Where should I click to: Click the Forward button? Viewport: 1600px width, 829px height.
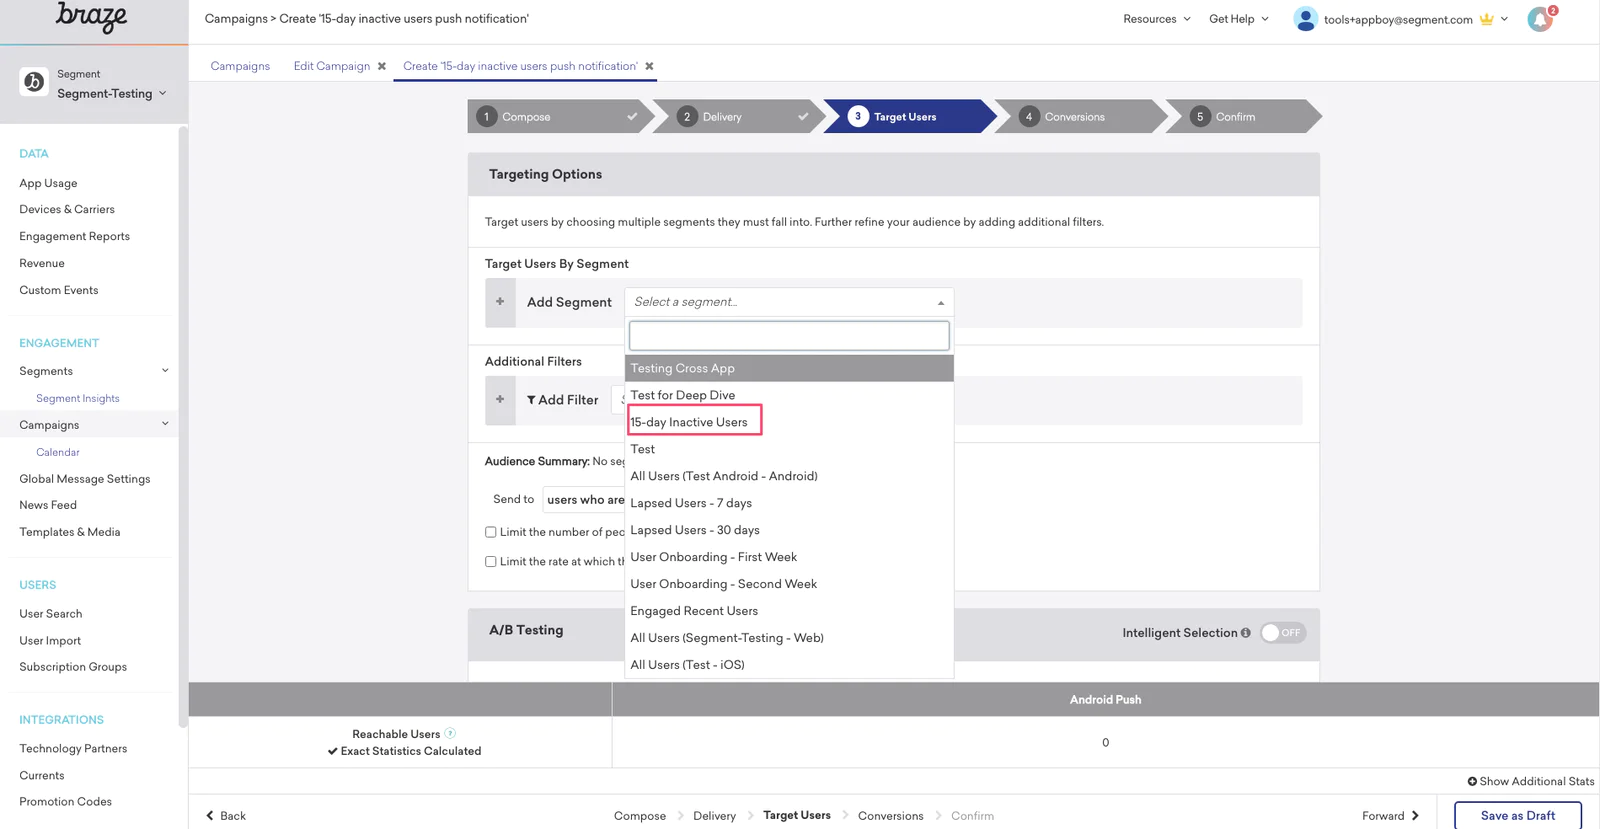click(x=1391, y=816)
